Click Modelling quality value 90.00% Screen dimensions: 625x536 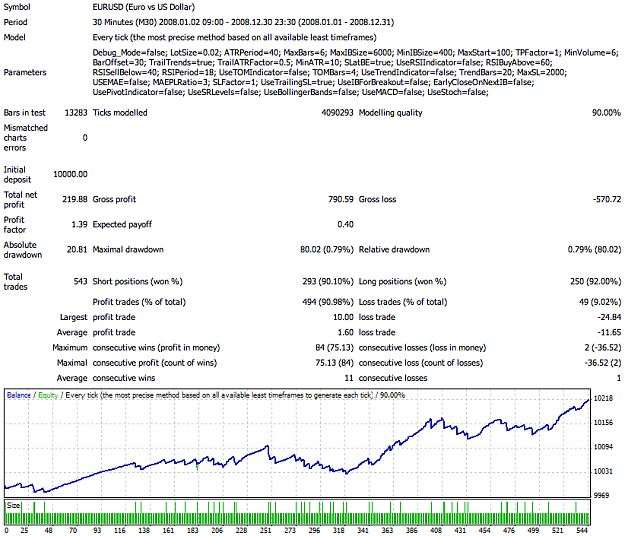tap(606, 113)
